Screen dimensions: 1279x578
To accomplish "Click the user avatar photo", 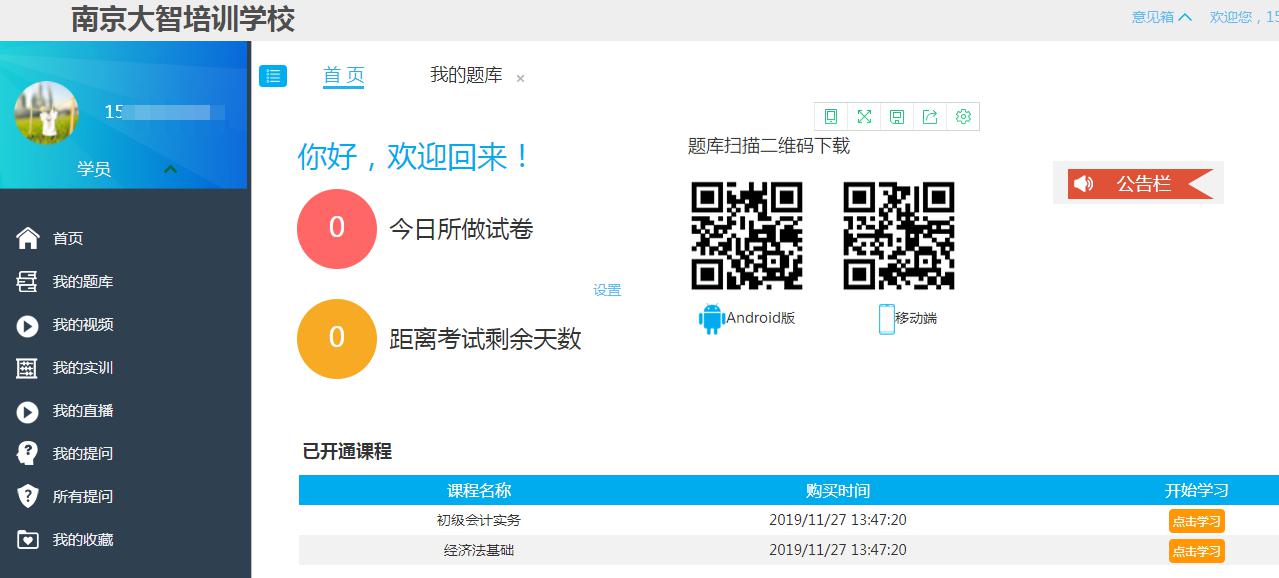I will click(46, 113).
